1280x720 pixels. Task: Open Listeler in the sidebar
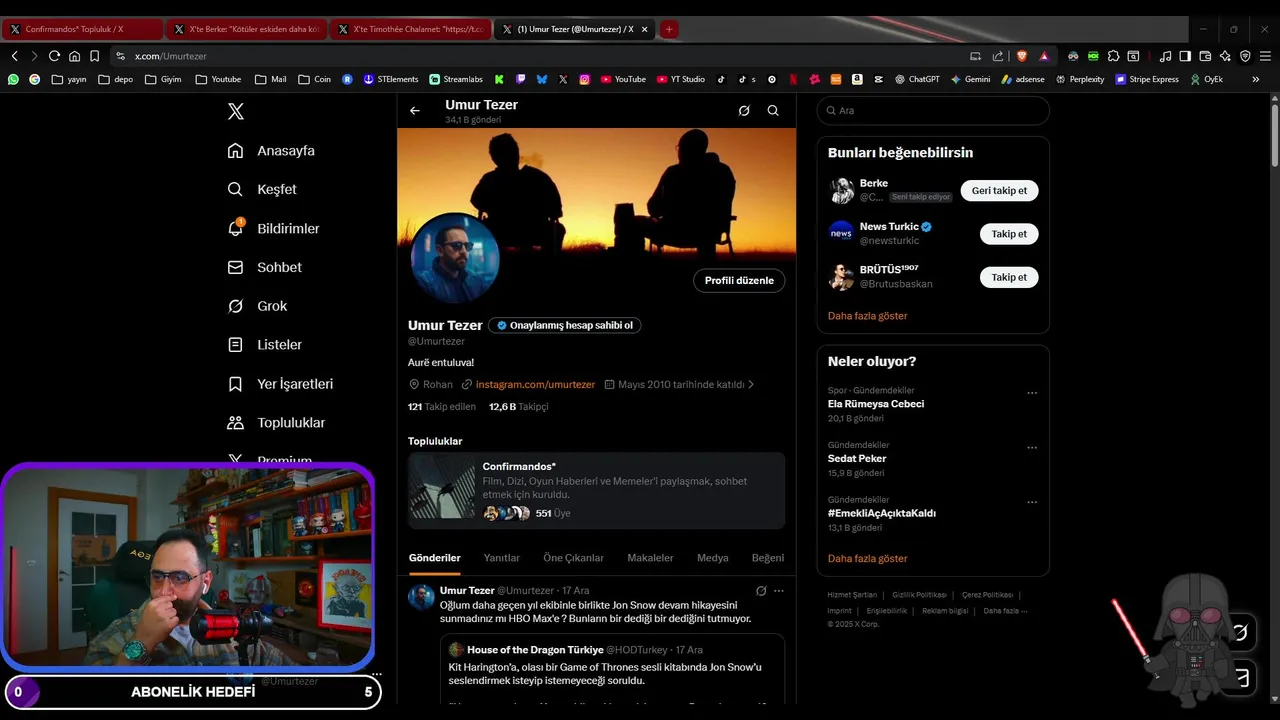[264, 344]
